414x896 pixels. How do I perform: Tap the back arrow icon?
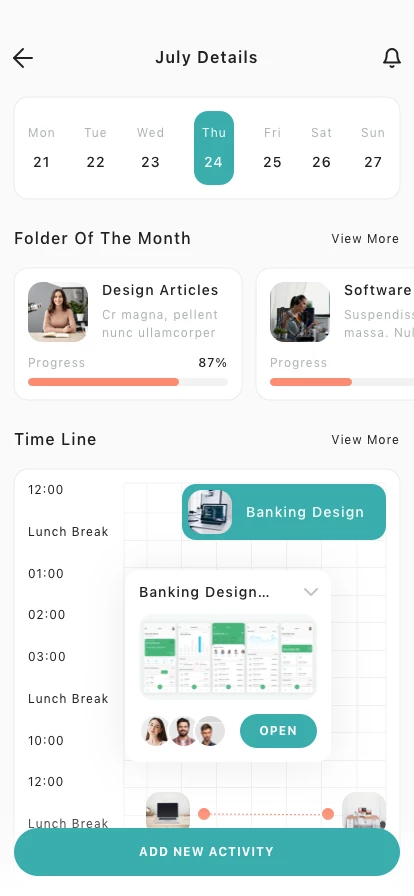(23, 58)
